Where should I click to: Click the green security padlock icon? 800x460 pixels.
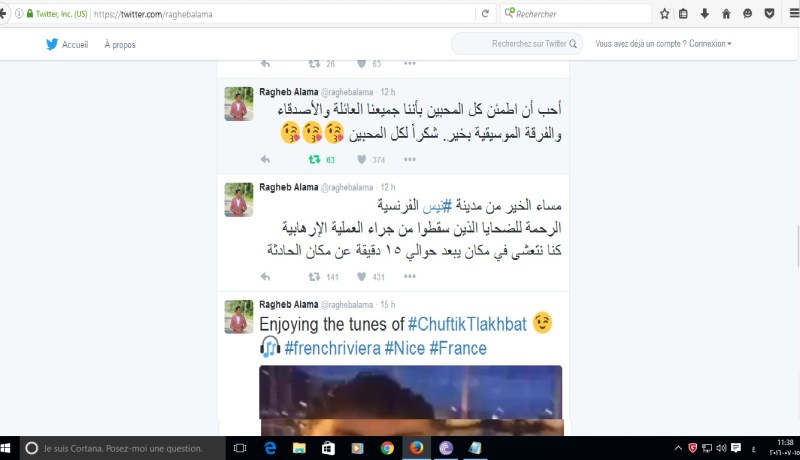pyautogui.click(x=30, y=14)
